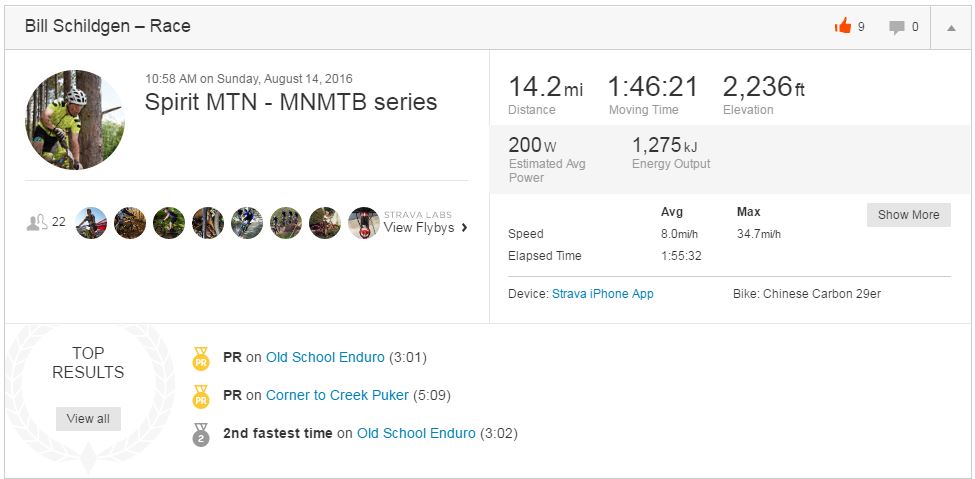
Task: Click gold PR medal for Corner to Creek Puker
Action: 201,396
